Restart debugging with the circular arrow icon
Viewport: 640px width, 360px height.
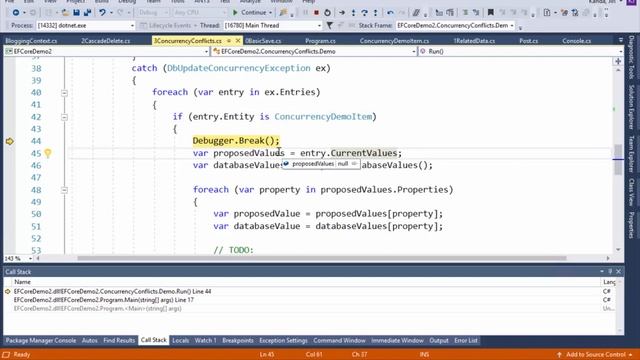(x=327, y=13)
